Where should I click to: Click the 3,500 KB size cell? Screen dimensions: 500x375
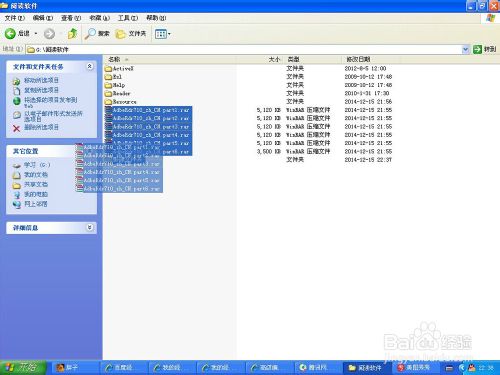(x=269, y=152)
